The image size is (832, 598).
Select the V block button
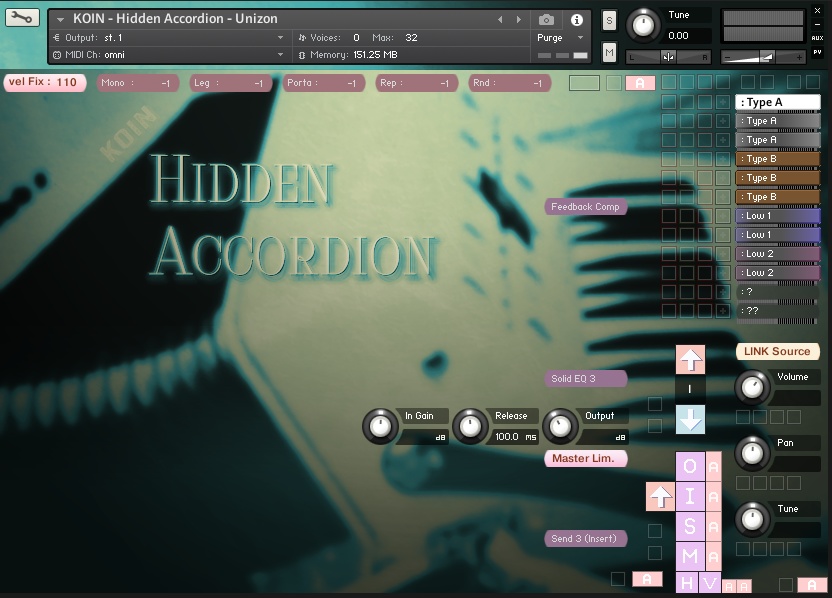click(x=710, y=583)
